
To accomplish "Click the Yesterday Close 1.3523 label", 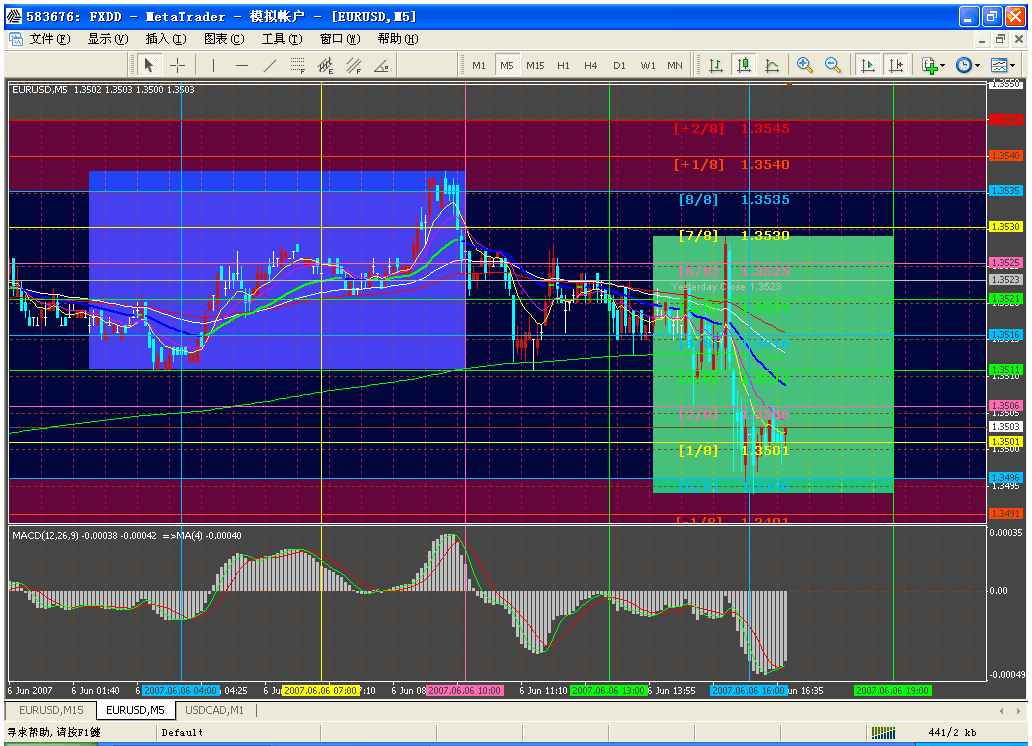I will tap(726, 286).
